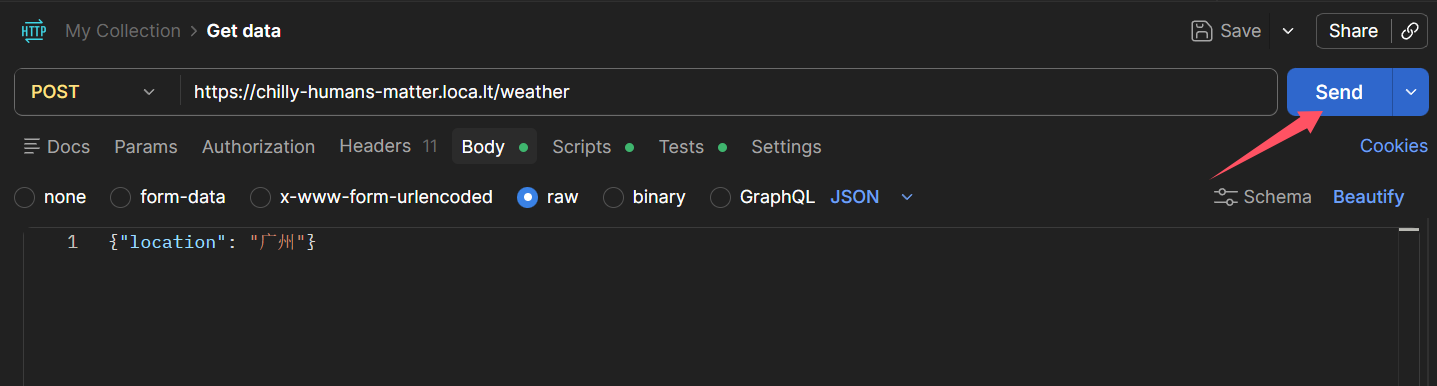Click the Save disk icon
The height and width of the screenshot is (386, 1437).
pyautogui.click(x=1202, y=31)
